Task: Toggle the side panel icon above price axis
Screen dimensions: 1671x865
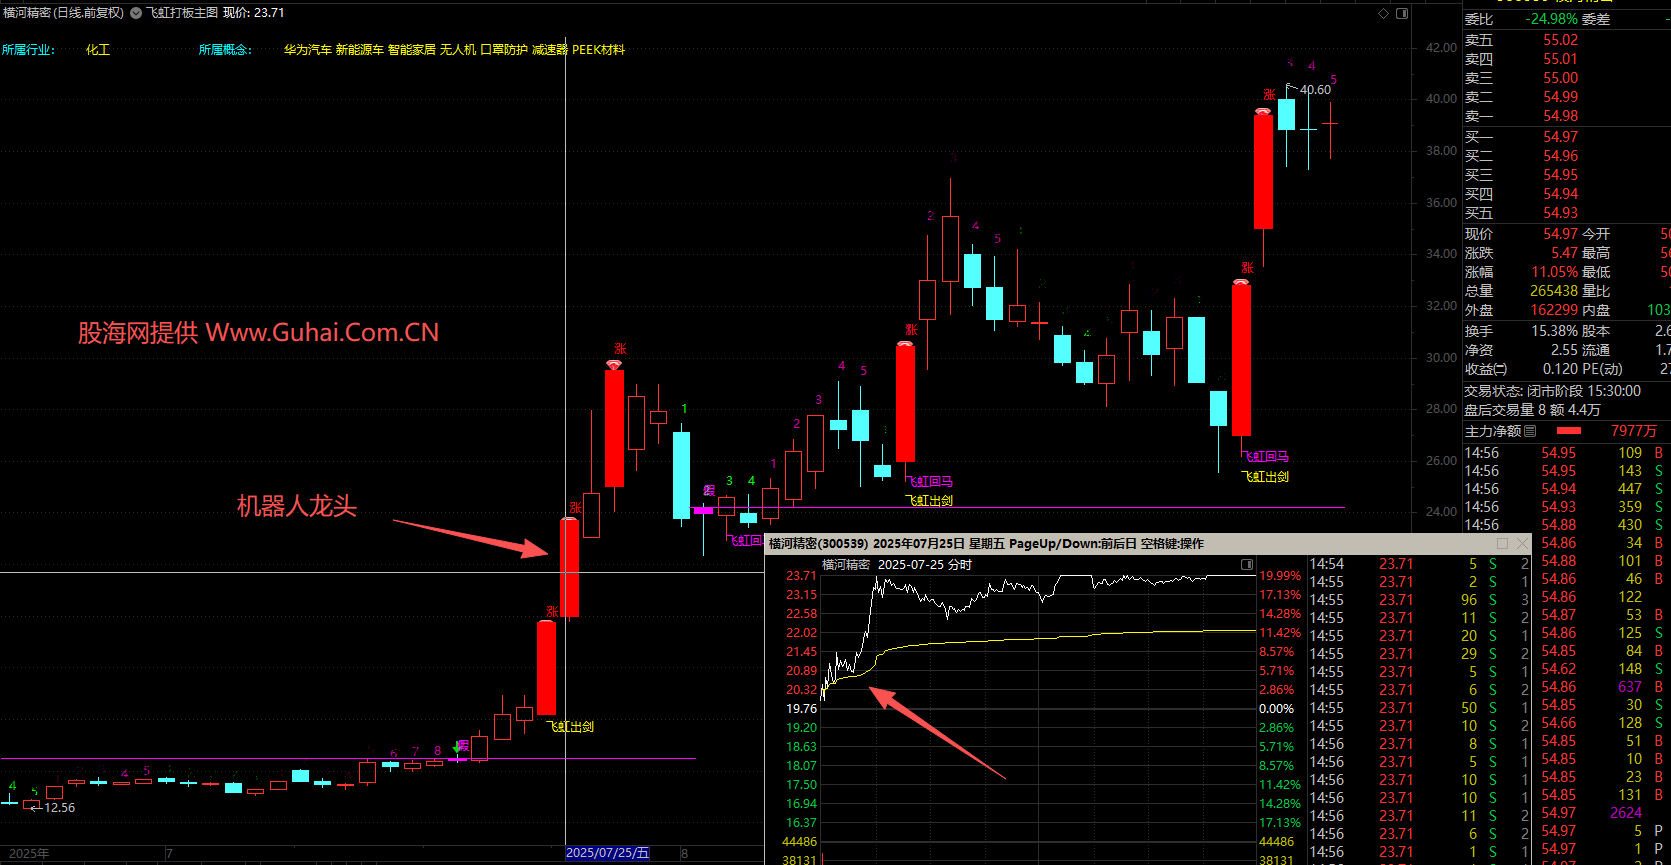Action: click(1402, 13)
